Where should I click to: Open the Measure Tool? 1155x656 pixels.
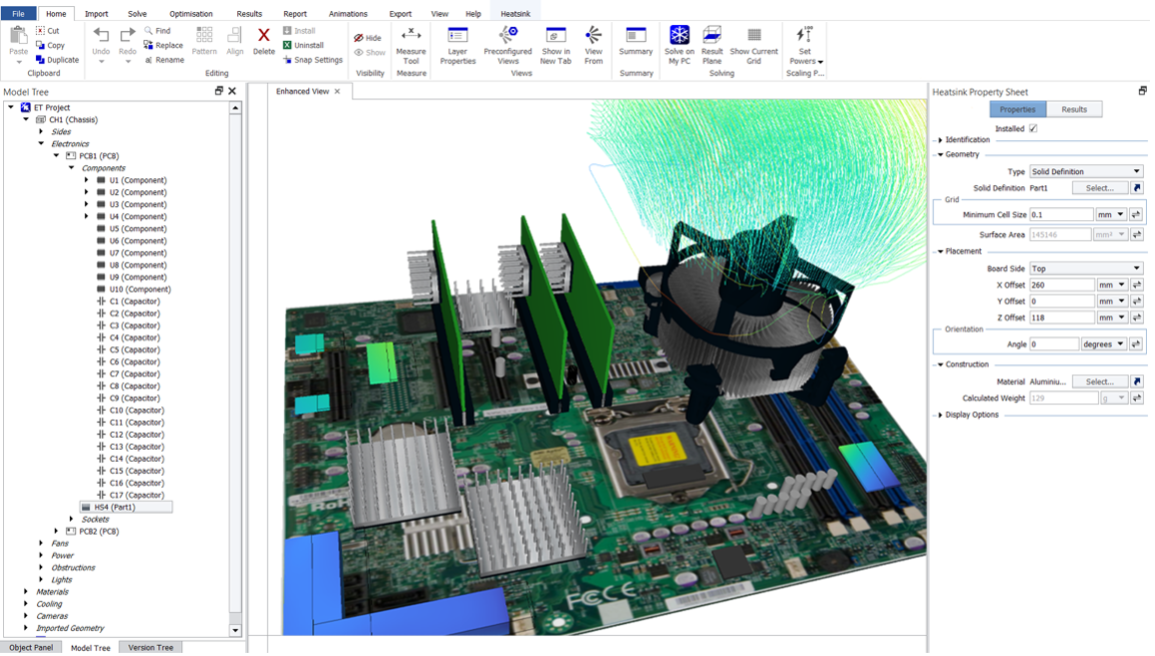(x=411, y=37)
